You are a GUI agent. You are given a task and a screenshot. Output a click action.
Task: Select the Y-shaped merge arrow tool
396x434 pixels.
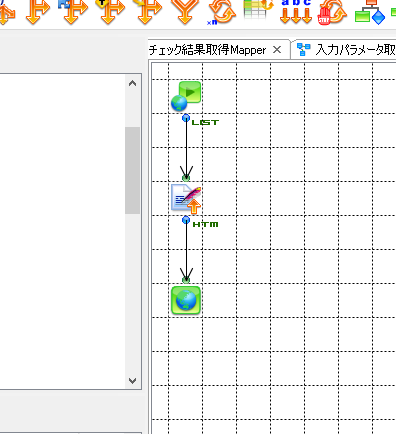click(x=185, y=12)
